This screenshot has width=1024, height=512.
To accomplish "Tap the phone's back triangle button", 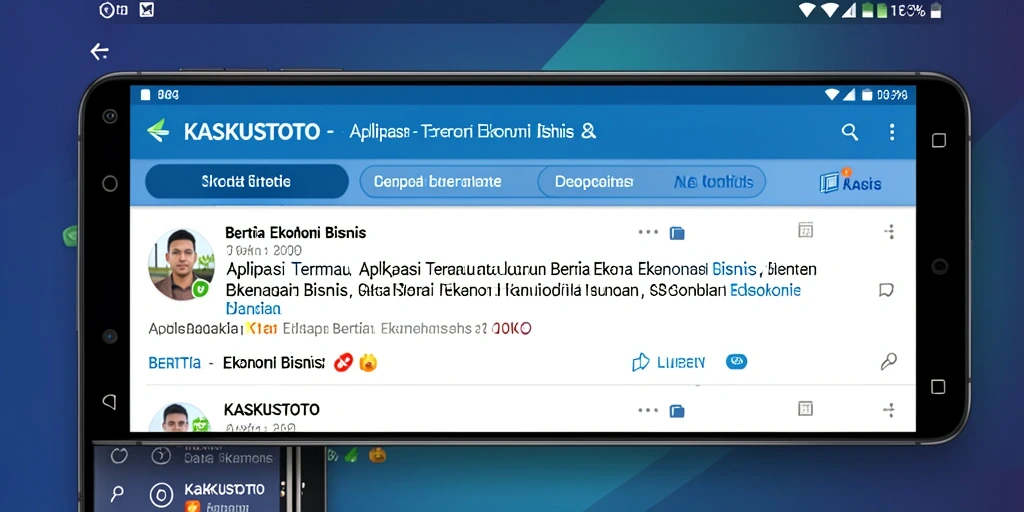I will coord(110,400).
